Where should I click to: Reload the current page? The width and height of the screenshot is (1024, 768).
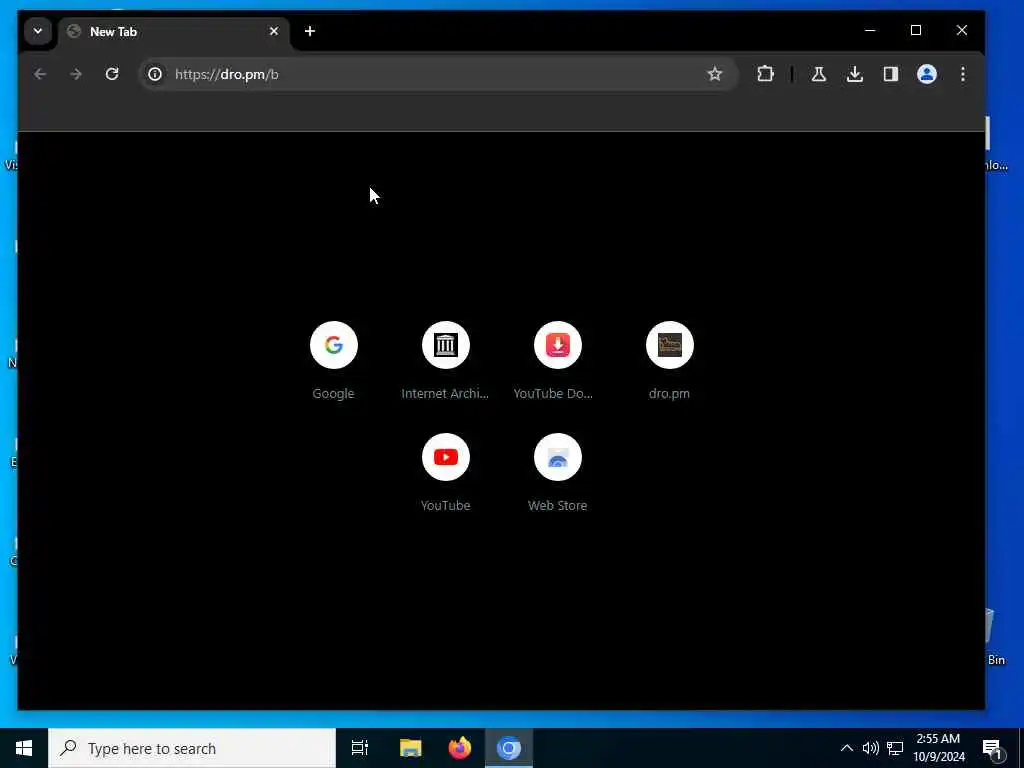click(112, 74)
